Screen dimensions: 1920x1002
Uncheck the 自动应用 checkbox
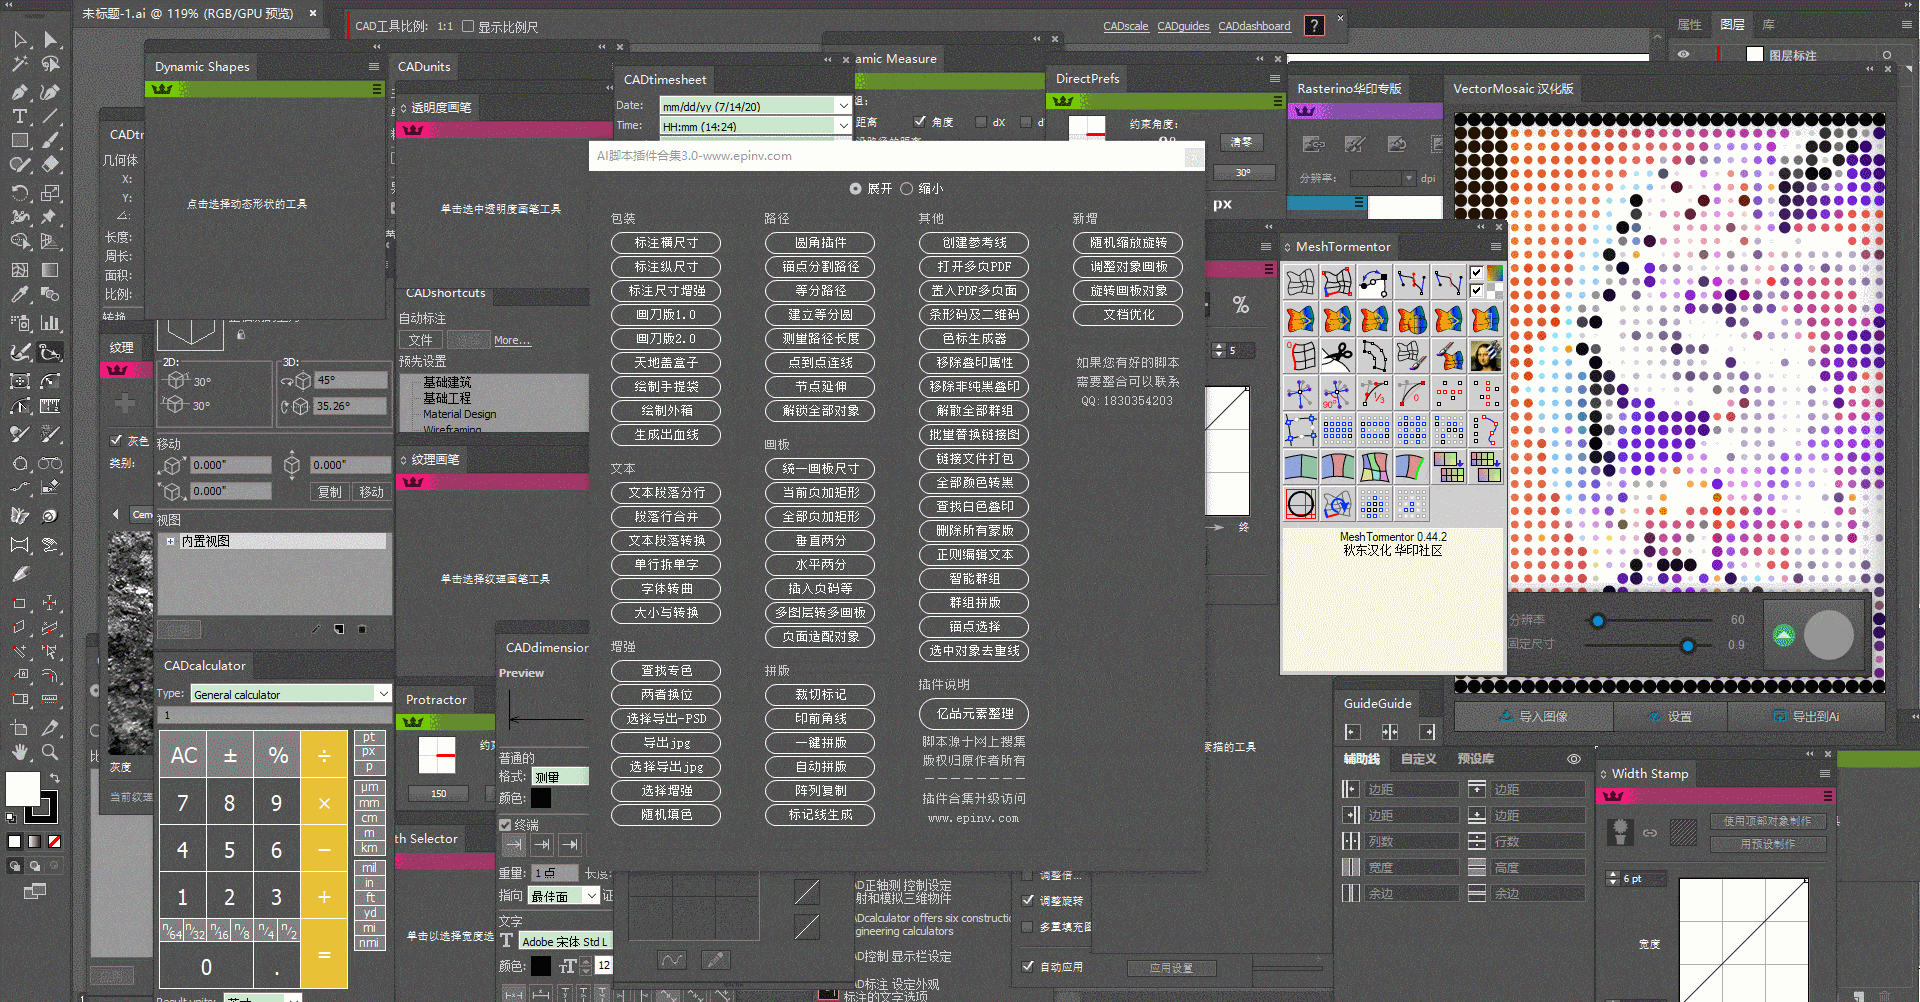pos(1028,966)
